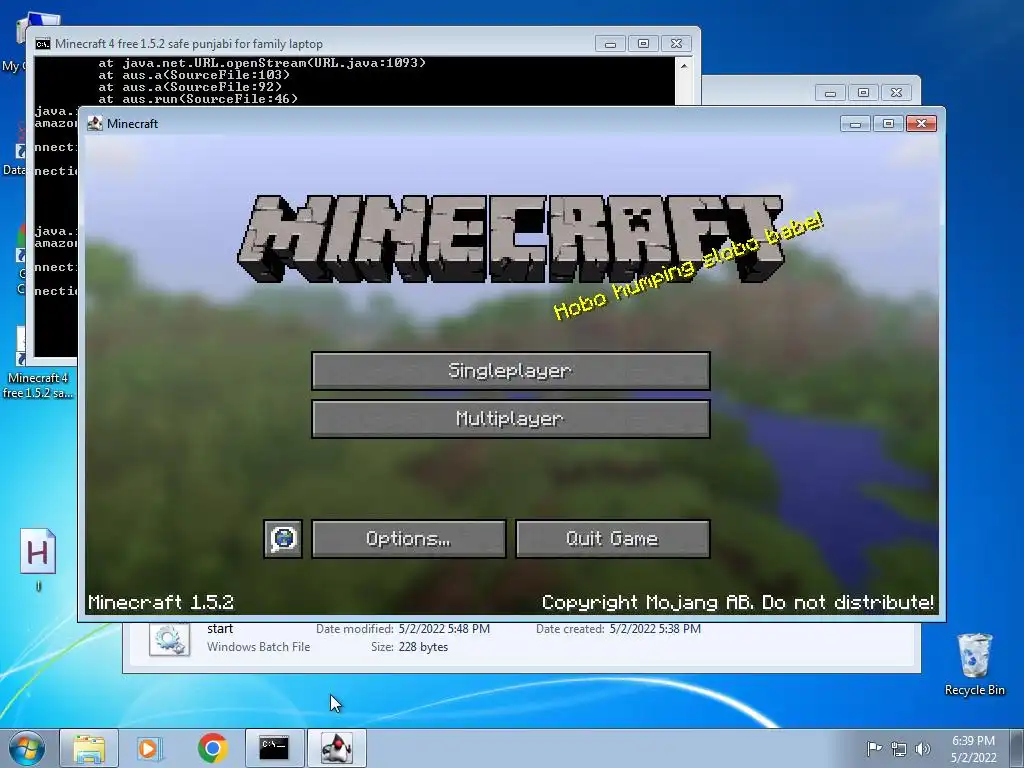
Task: Open the Windows Start menu
Action: click(x=26, y=748)
